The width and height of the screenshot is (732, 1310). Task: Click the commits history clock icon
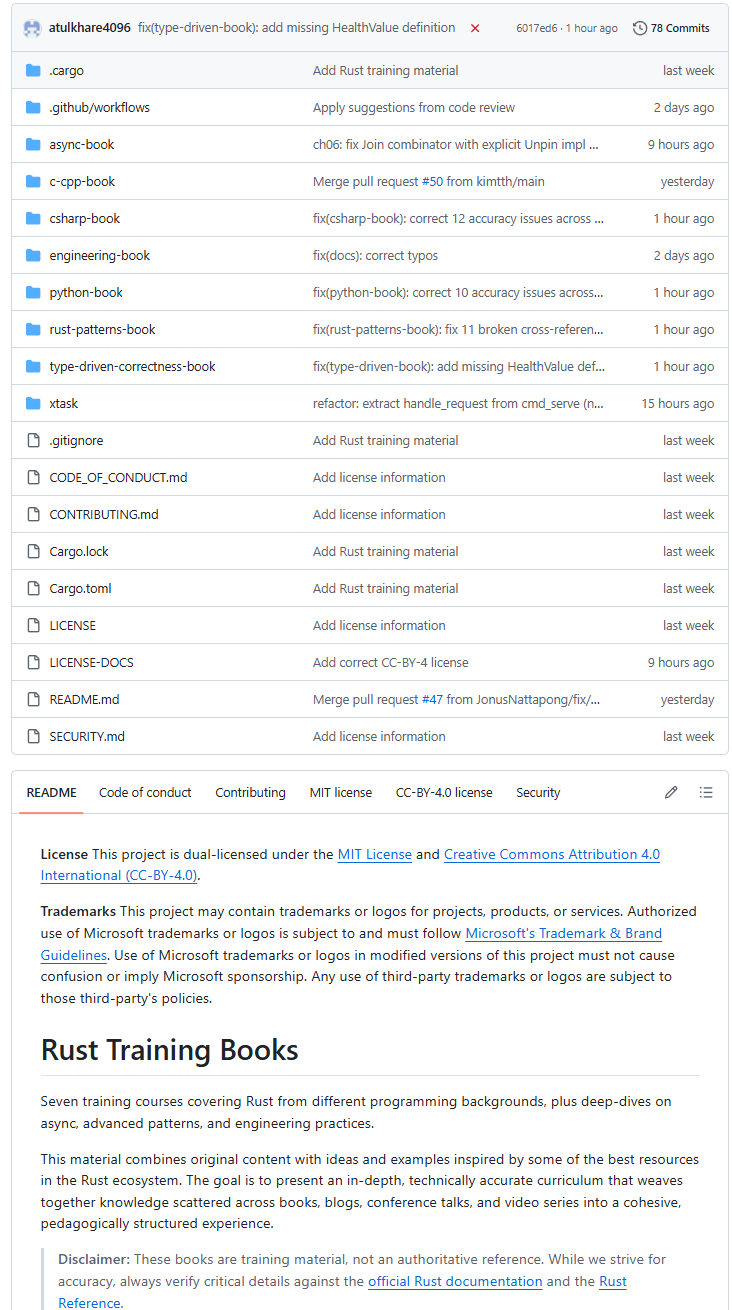coord(640,28)
